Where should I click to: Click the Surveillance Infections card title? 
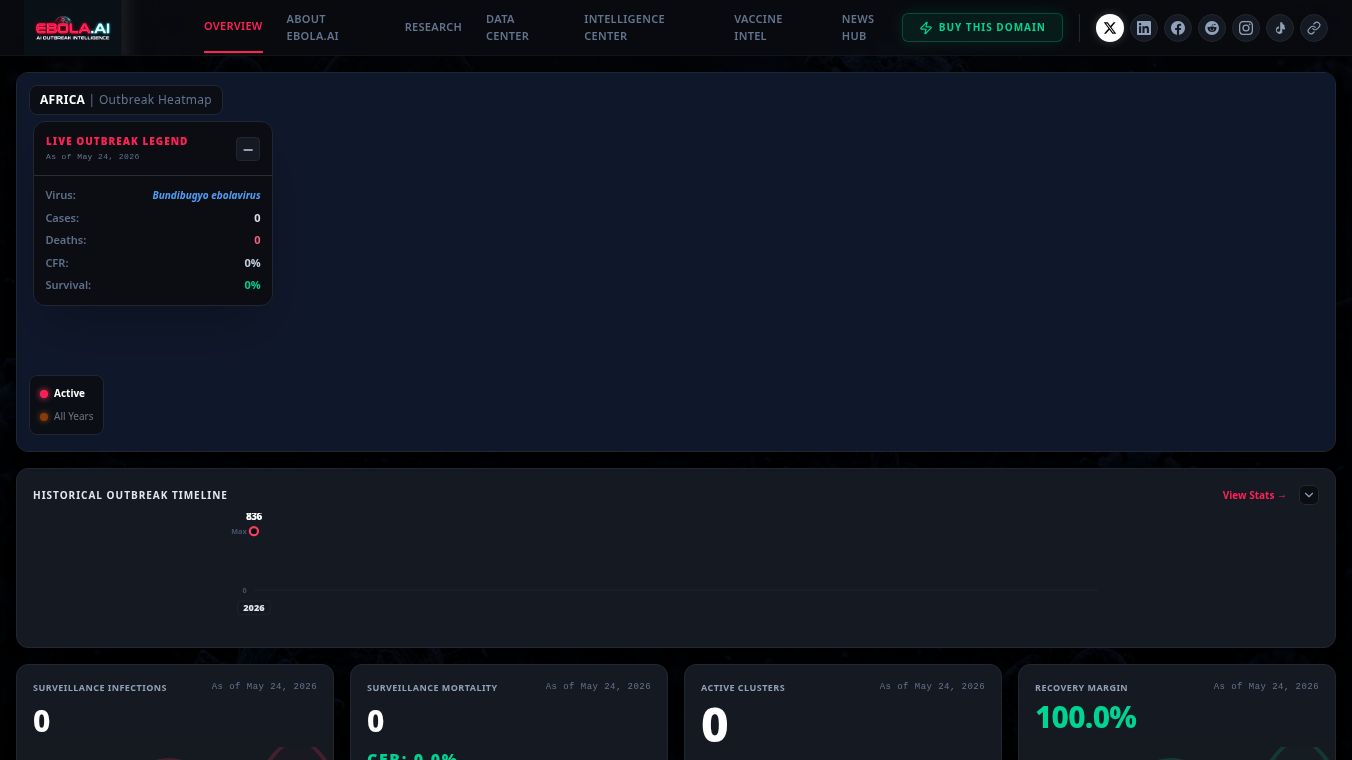coord(100,688)
